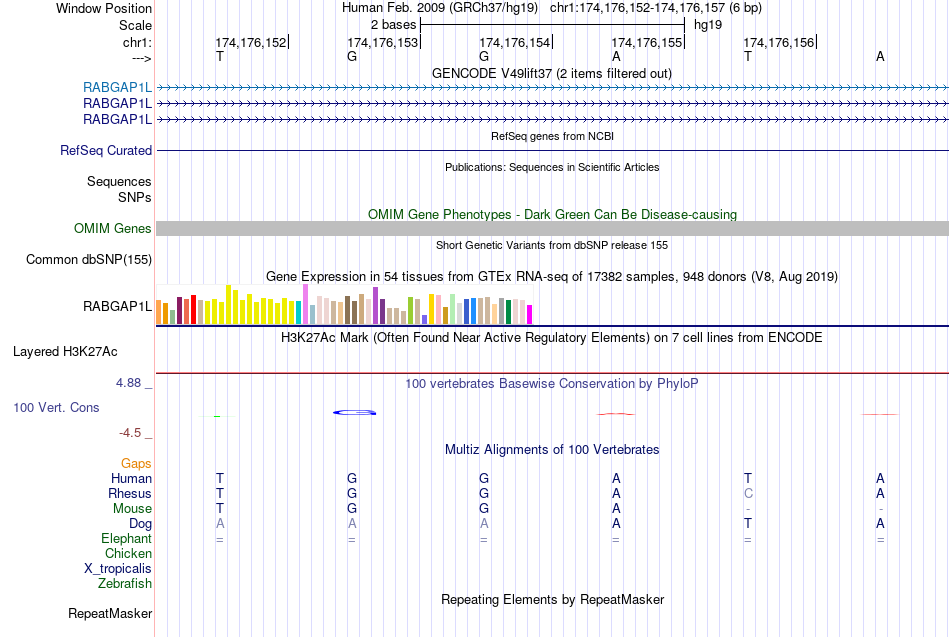The width and height of the screenshot is (950, 637).
Task: Click the hg19 label next to scale bar
Action: pos(708,25)
